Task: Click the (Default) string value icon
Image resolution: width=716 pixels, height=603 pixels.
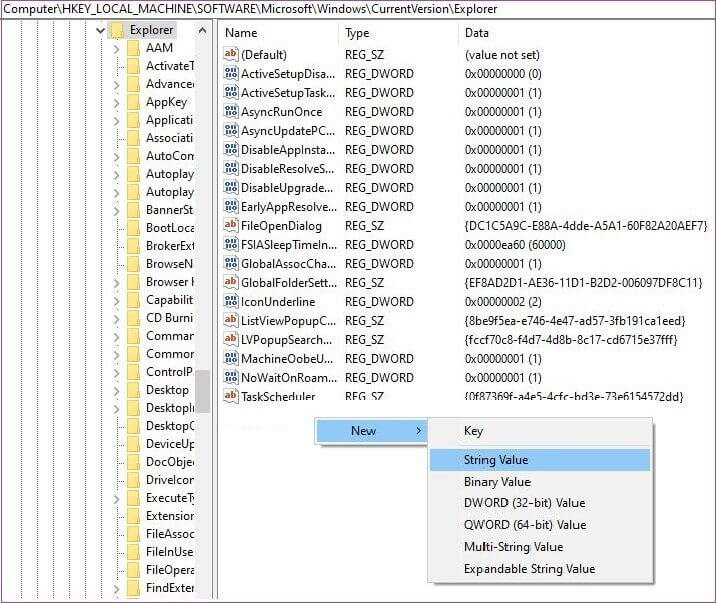Action: (231, 54)
